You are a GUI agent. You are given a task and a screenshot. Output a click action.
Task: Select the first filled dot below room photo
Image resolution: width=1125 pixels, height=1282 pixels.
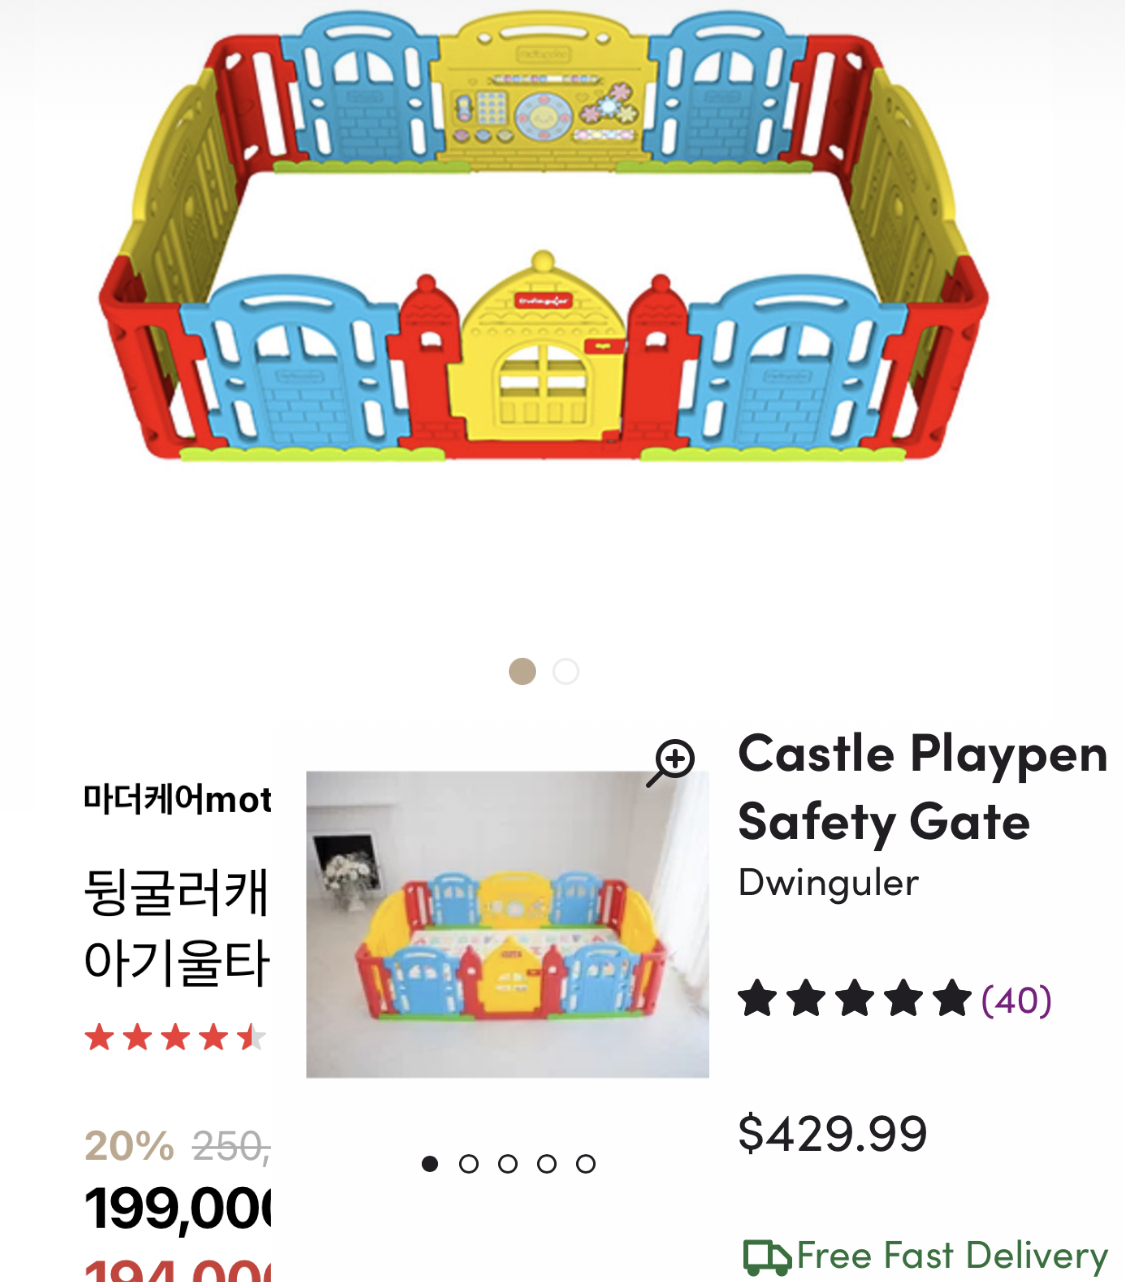430,1164
